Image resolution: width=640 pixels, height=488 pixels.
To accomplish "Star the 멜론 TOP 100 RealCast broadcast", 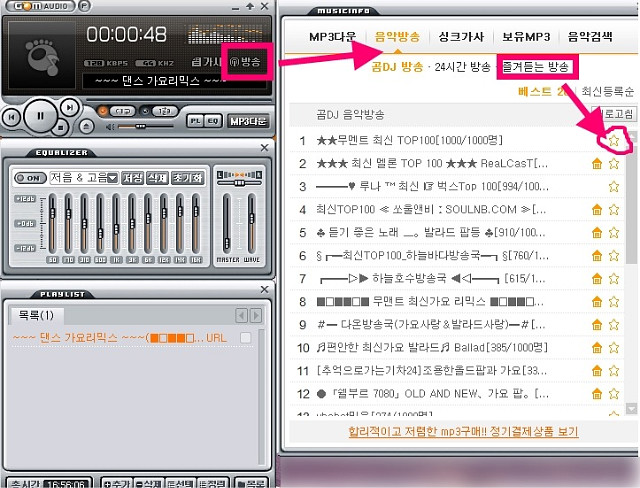I will (x=614, y=164).
